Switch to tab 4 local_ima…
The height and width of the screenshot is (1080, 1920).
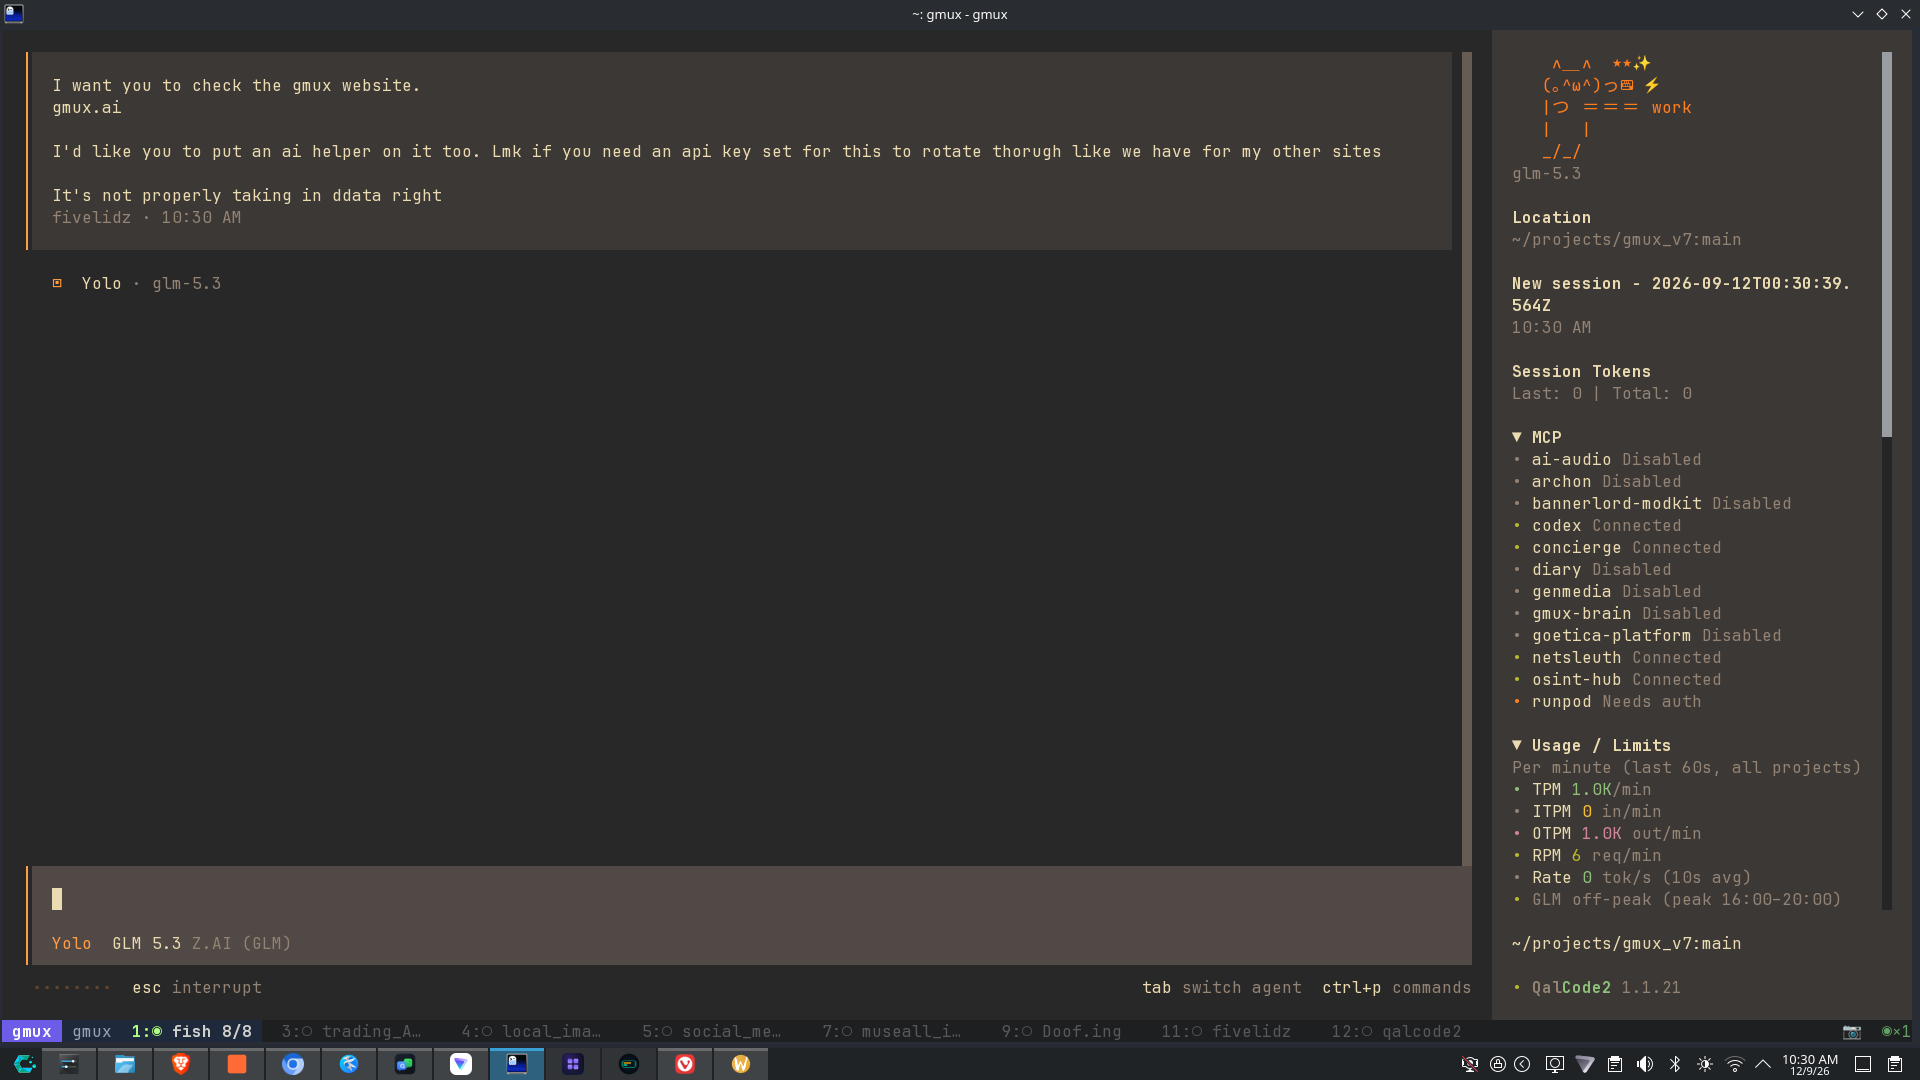click(x=531, y=1031)
